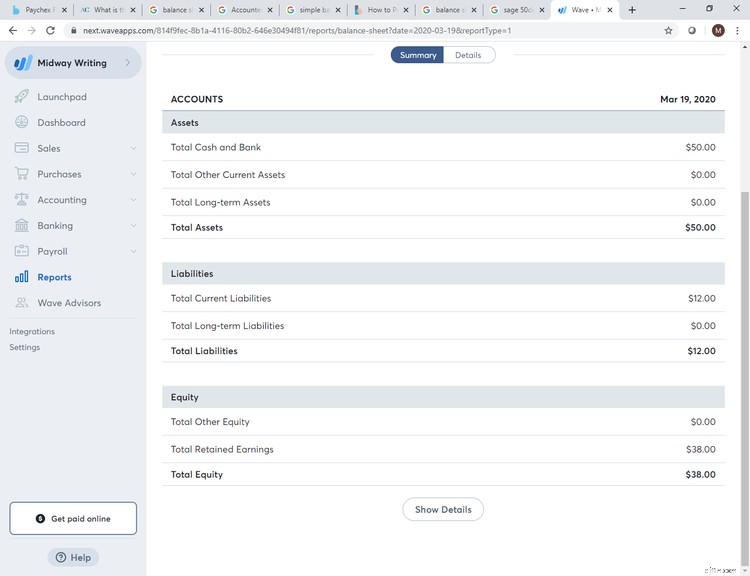Expand the Sales menu chevron

click(x=133, y=148)
